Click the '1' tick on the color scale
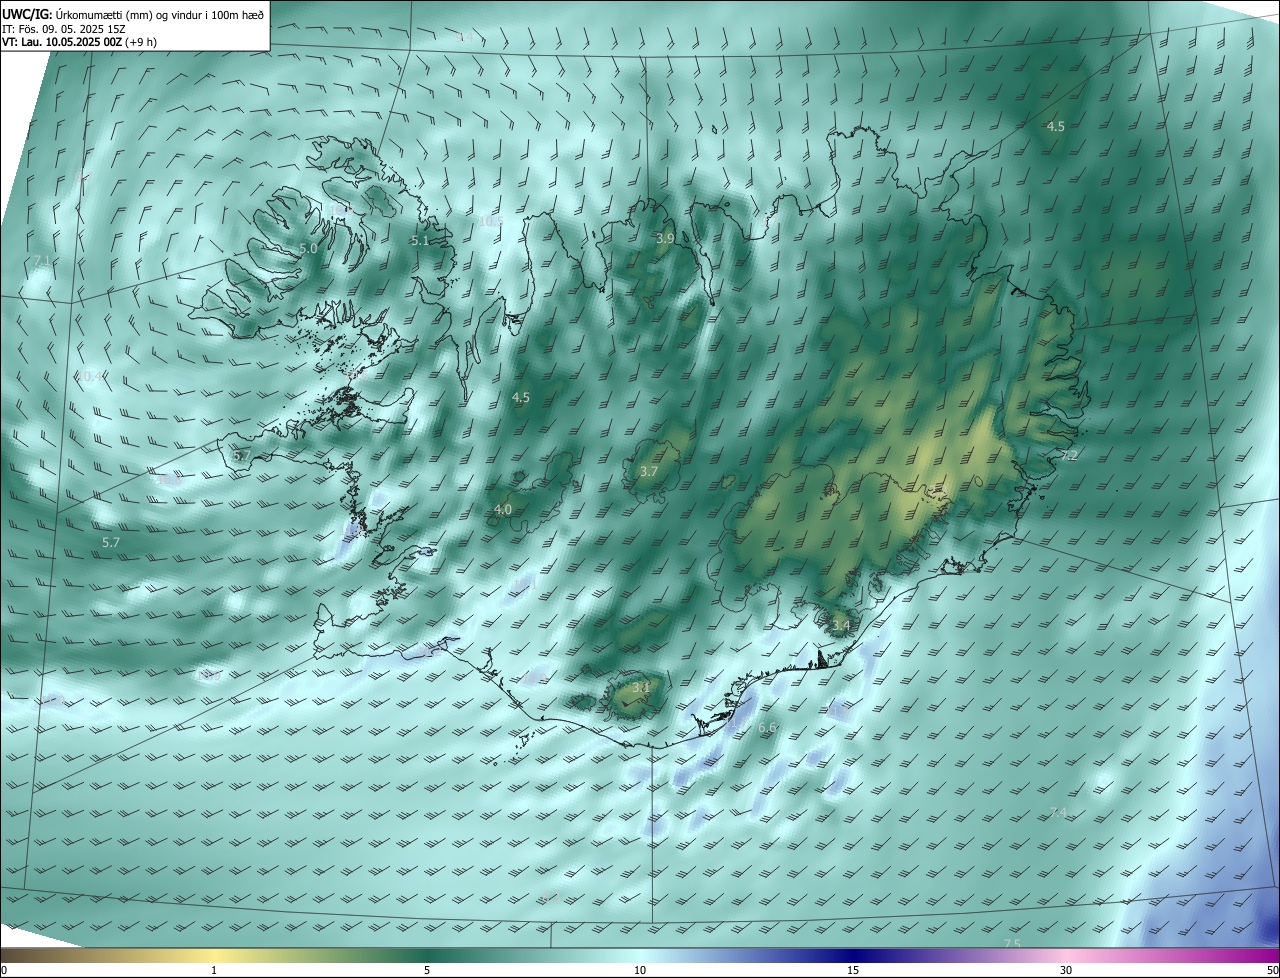 pos(214,970)
